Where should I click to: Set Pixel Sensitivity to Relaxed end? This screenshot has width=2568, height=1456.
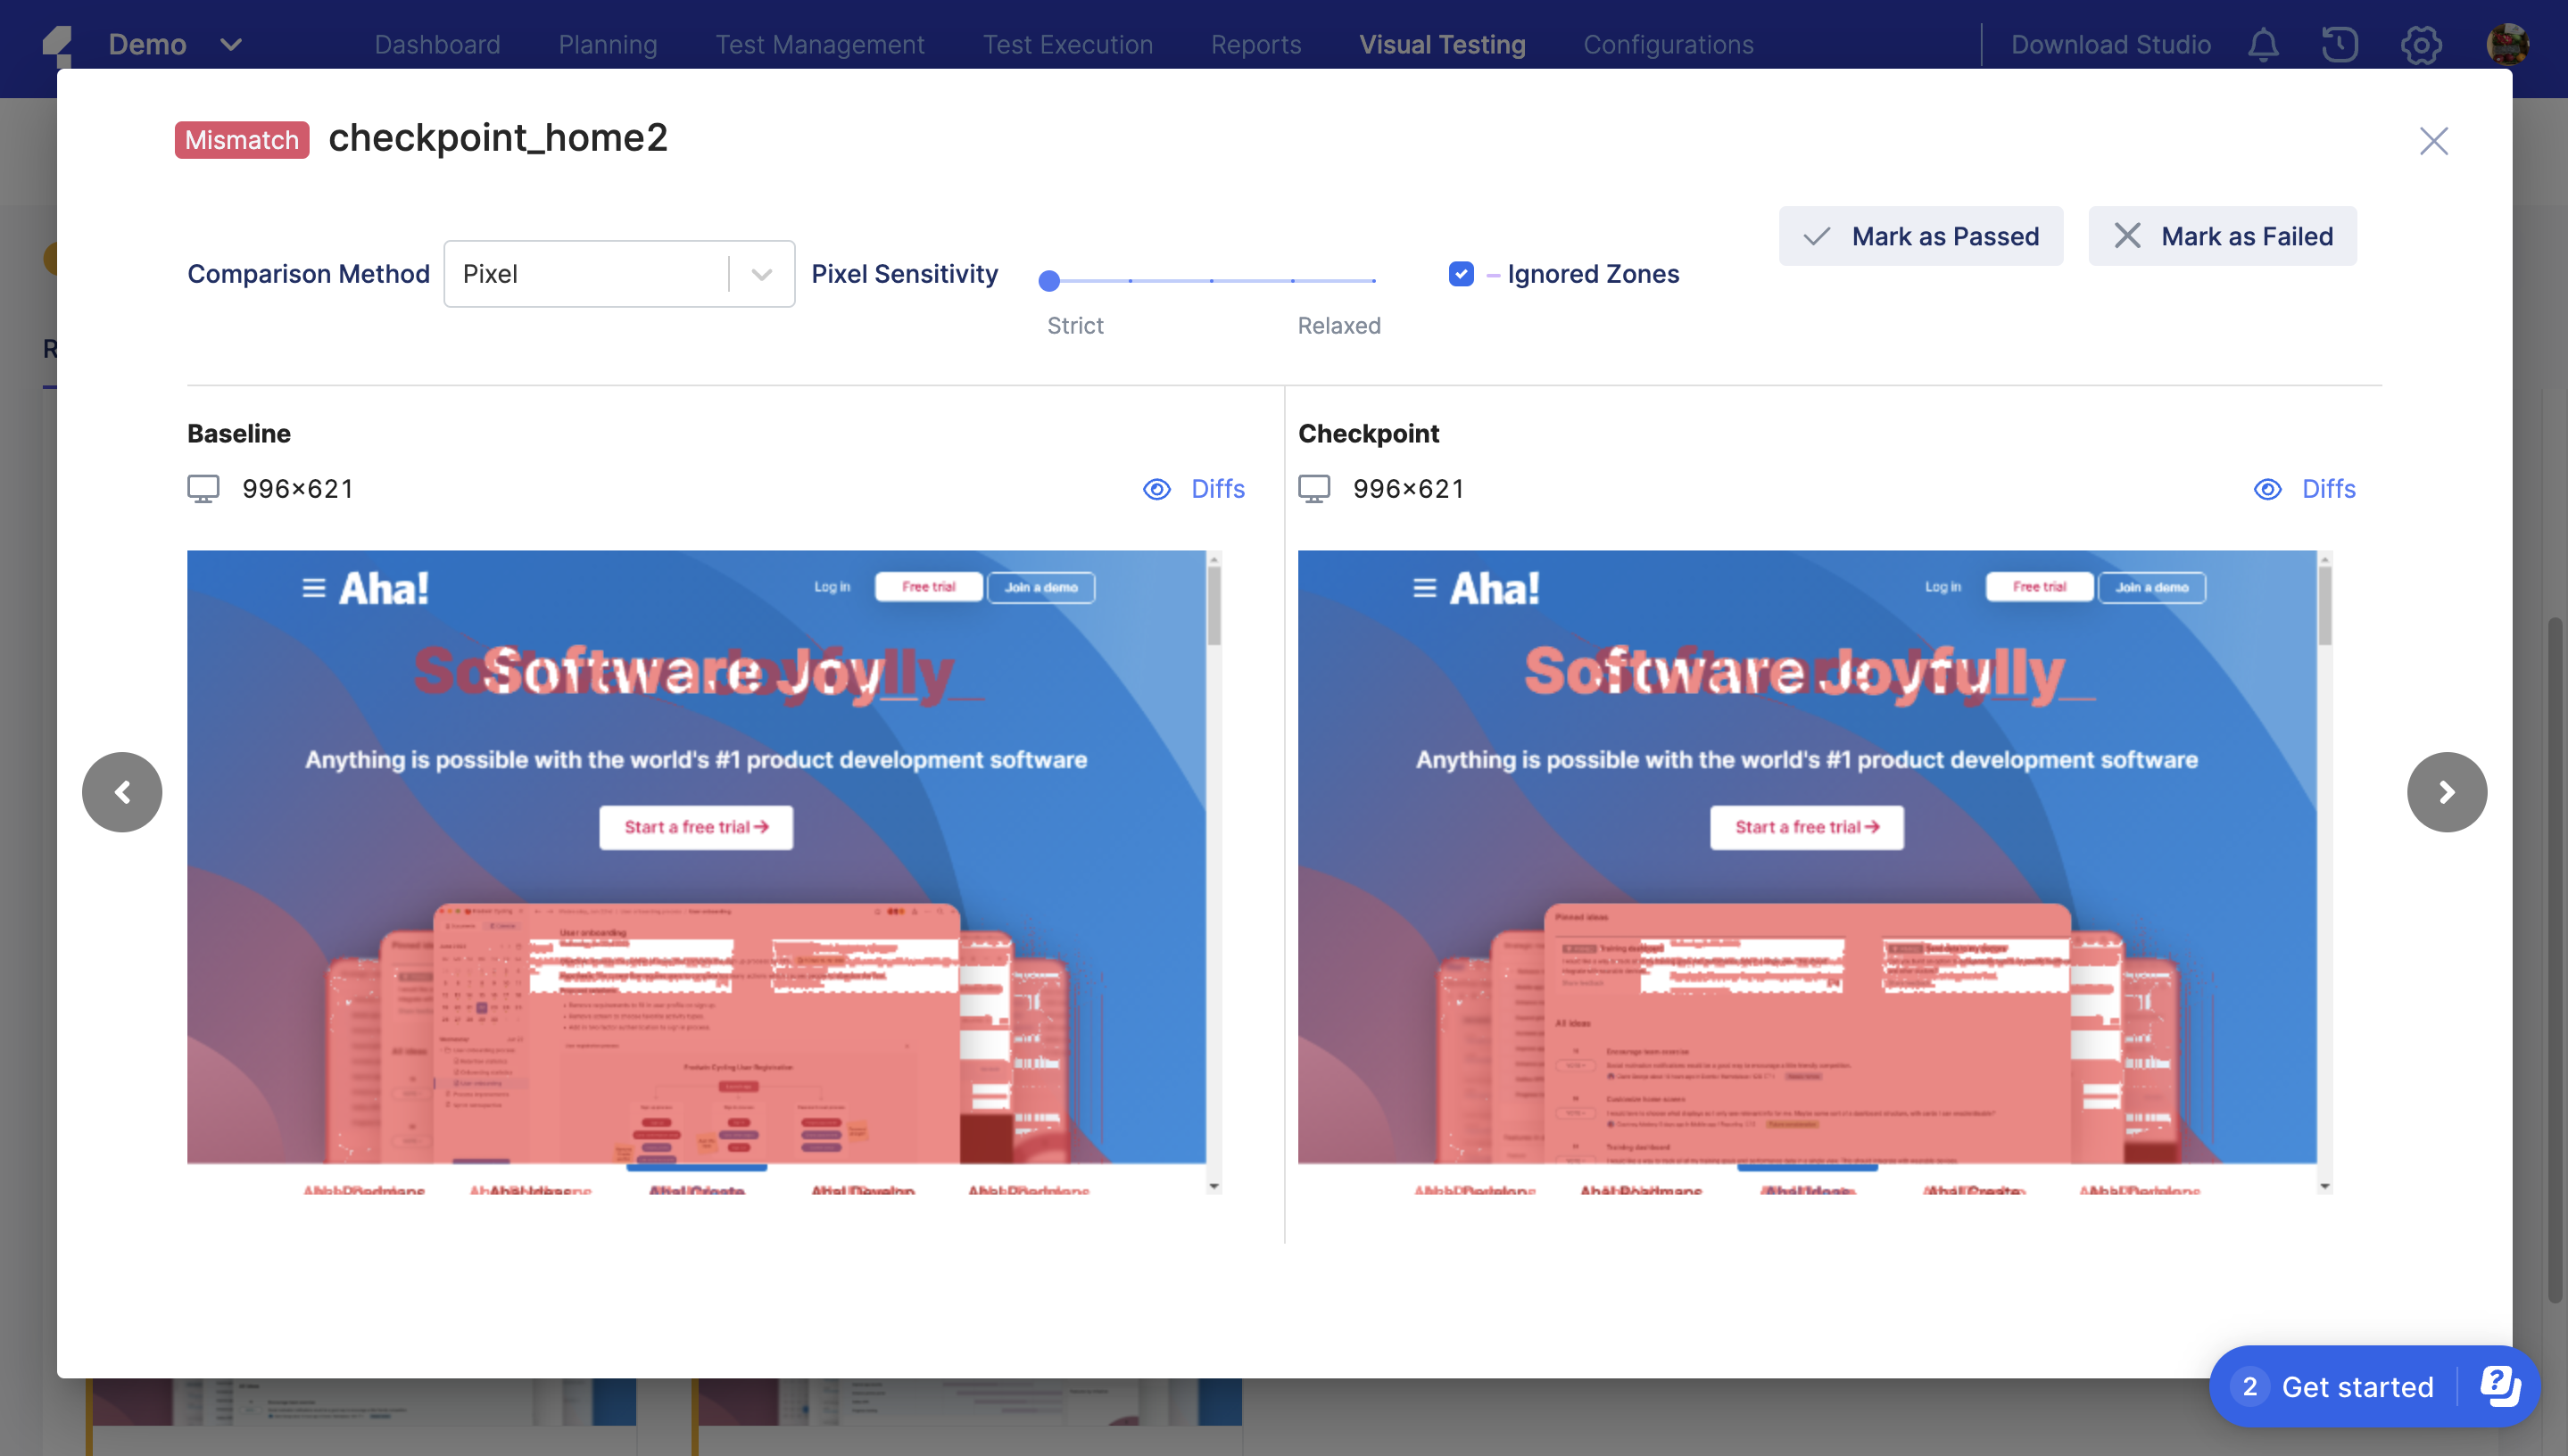tap(1374, 281)
